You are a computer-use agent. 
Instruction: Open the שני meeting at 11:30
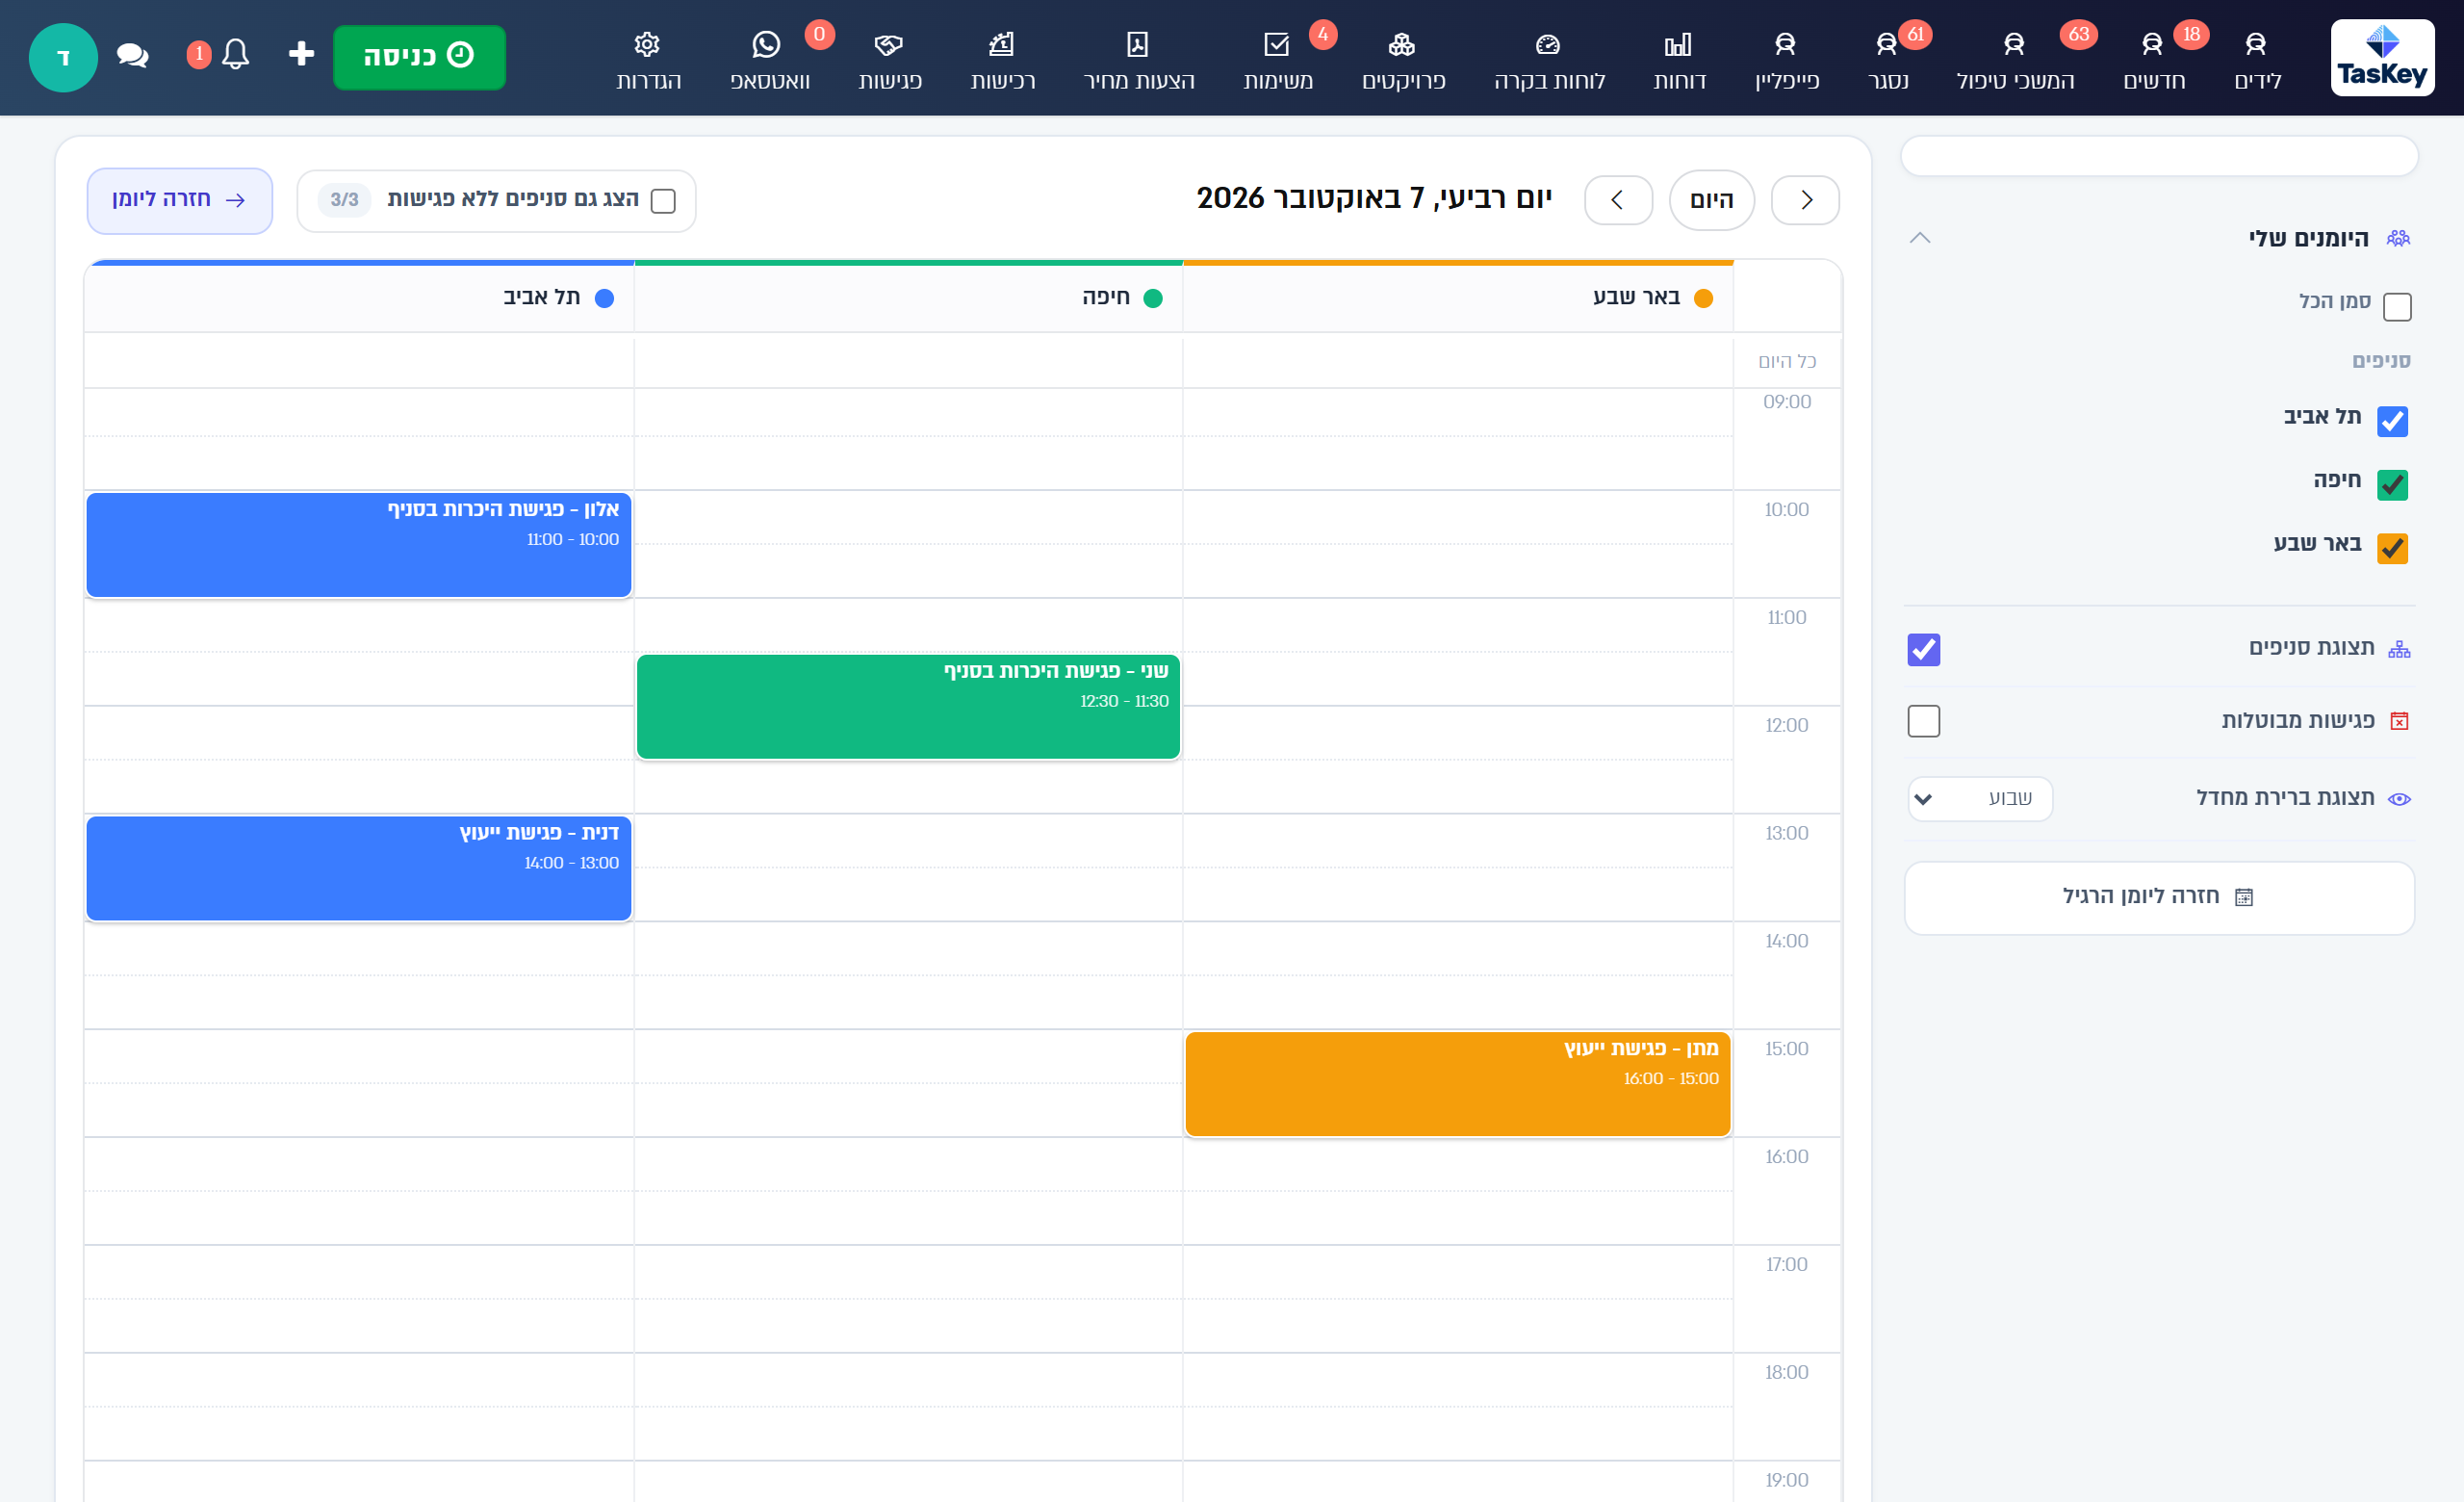click(908, 707)
